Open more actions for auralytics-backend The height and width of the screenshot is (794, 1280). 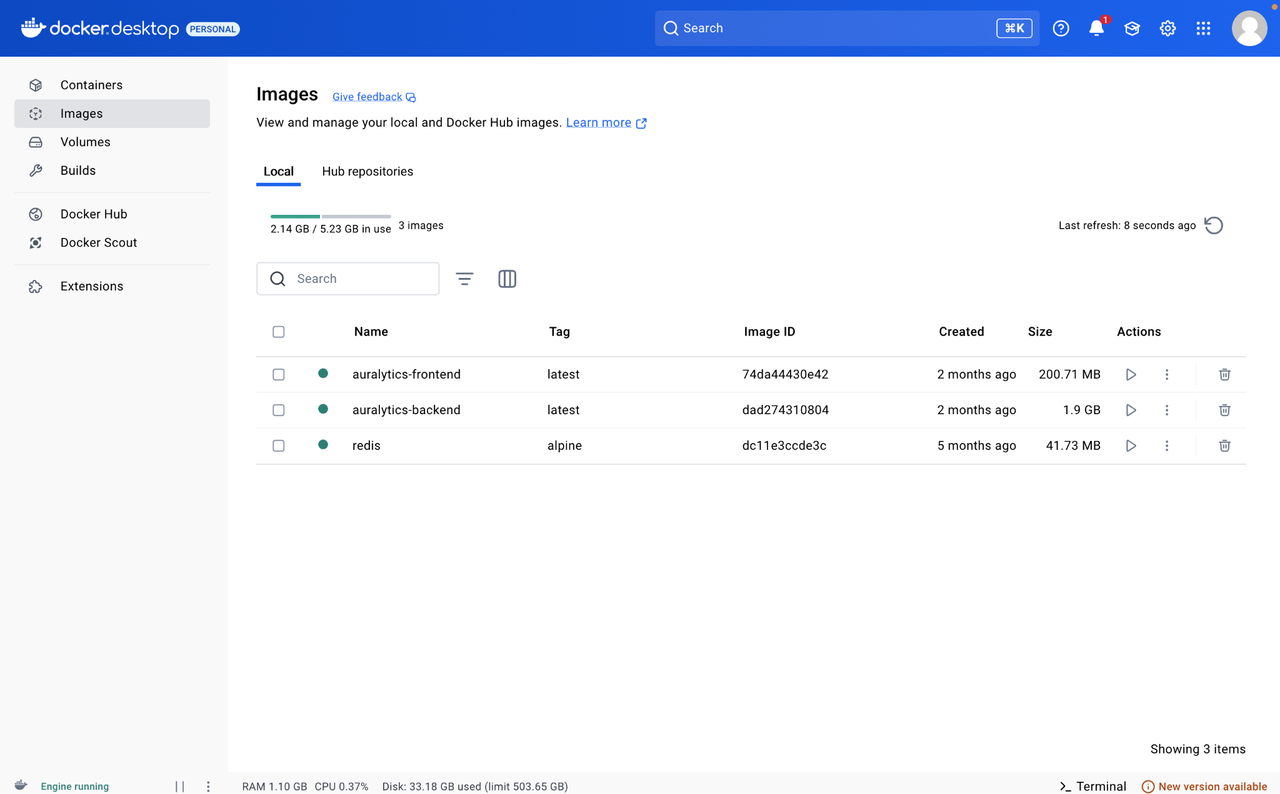pyautogui.click(x=1167, y=410)
